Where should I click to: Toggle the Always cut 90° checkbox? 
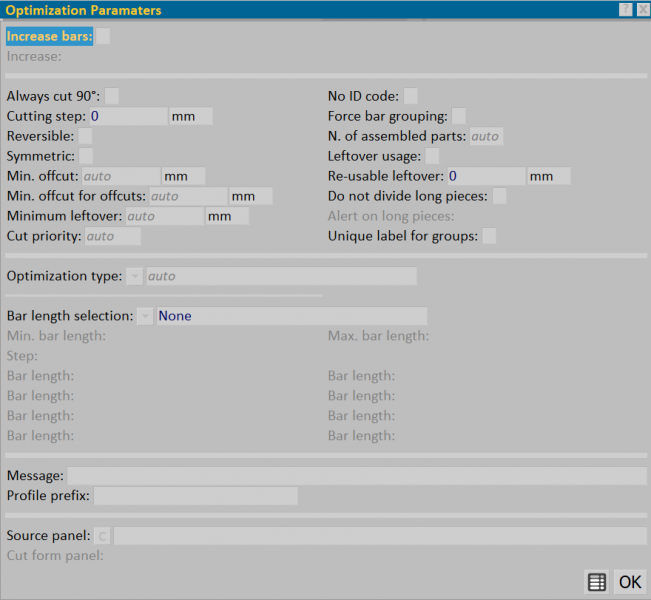(x=112, y=96)
